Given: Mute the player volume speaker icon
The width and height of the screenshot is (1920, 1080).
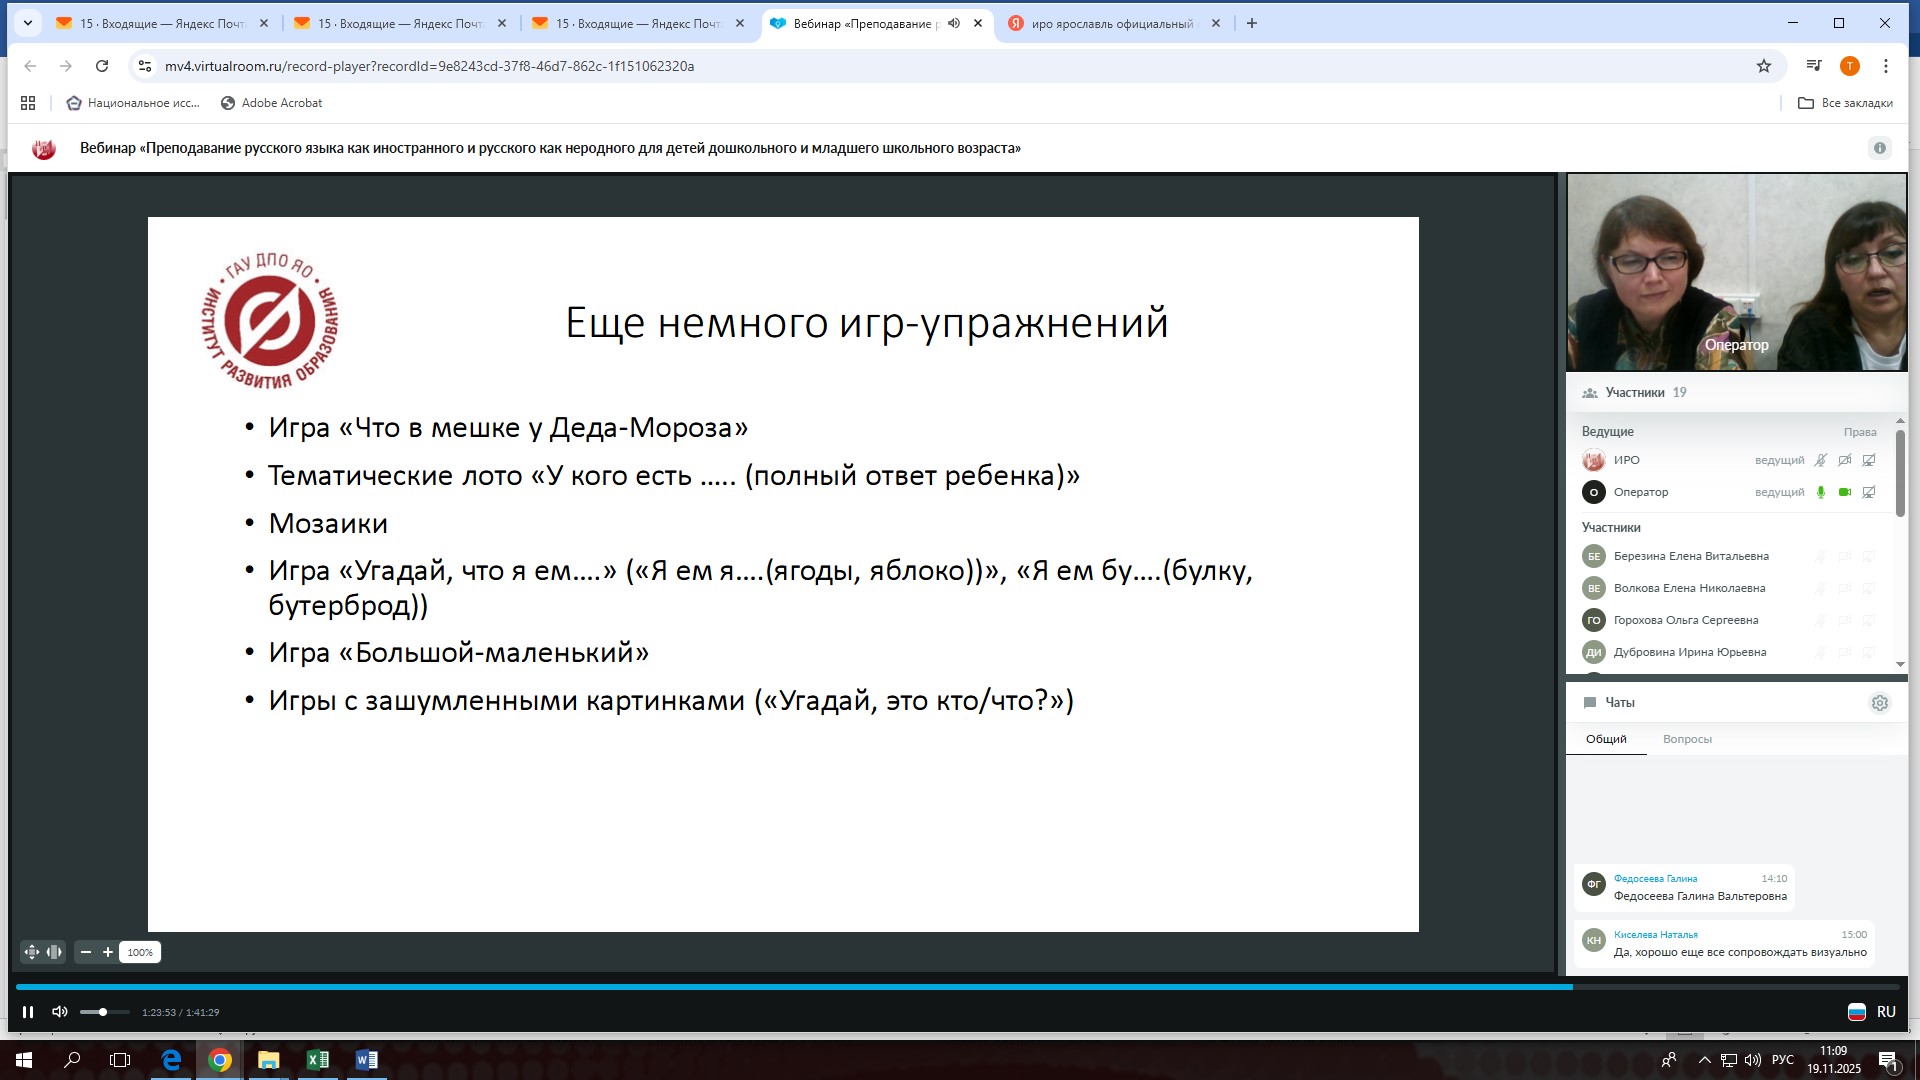Looking at the screenshot, I should click(x=60, y=1012).
